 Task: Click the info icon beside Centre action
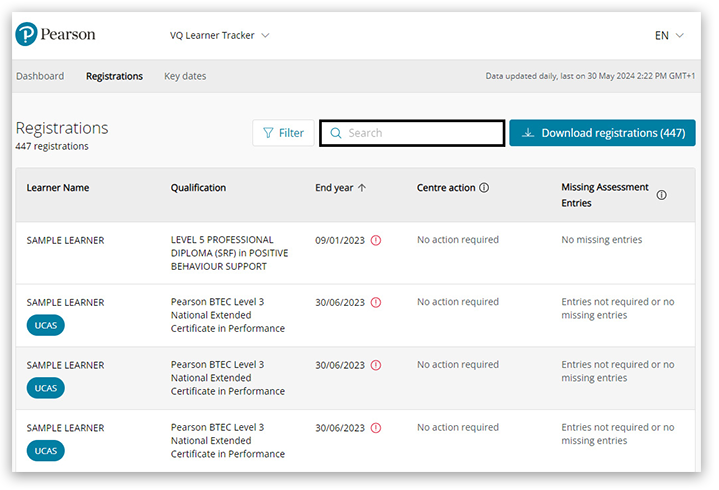(484, 188)
